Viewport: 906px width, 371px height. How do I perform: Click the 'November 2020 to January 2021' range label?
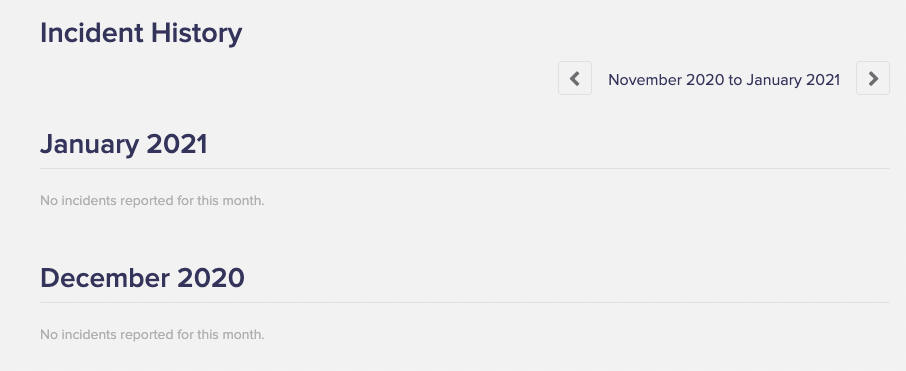[x=724, y=80]
